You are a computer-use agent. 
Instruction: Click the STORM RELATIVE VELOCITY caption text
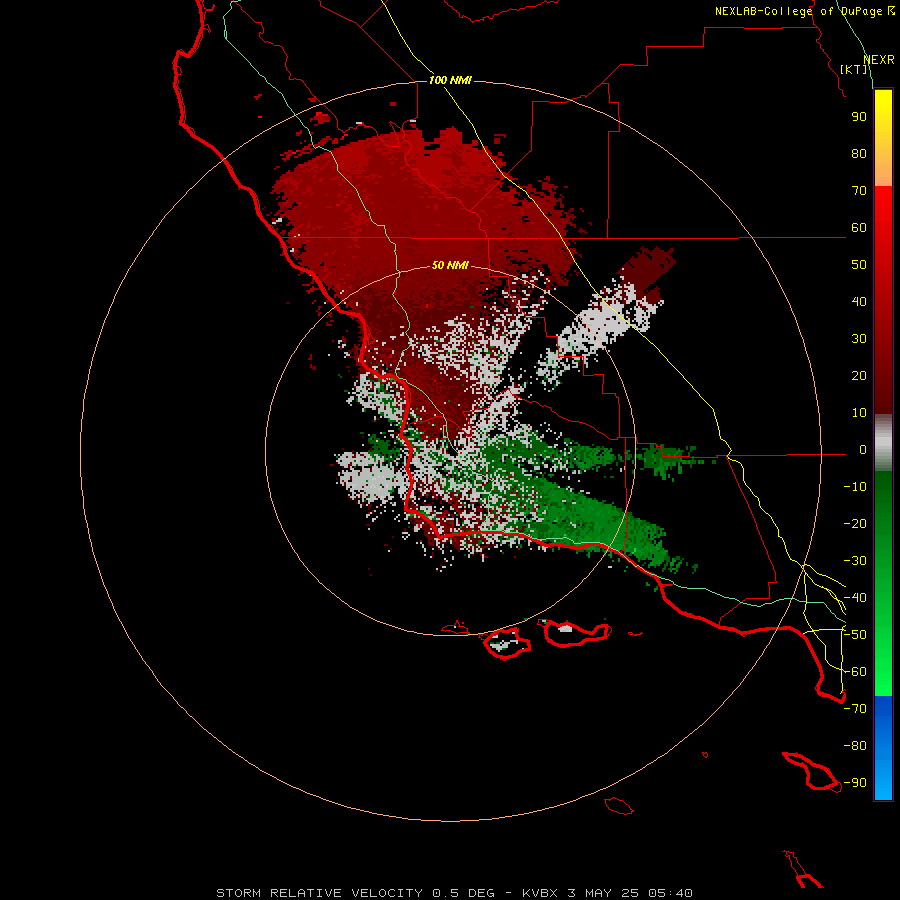(x=319, y=893)
